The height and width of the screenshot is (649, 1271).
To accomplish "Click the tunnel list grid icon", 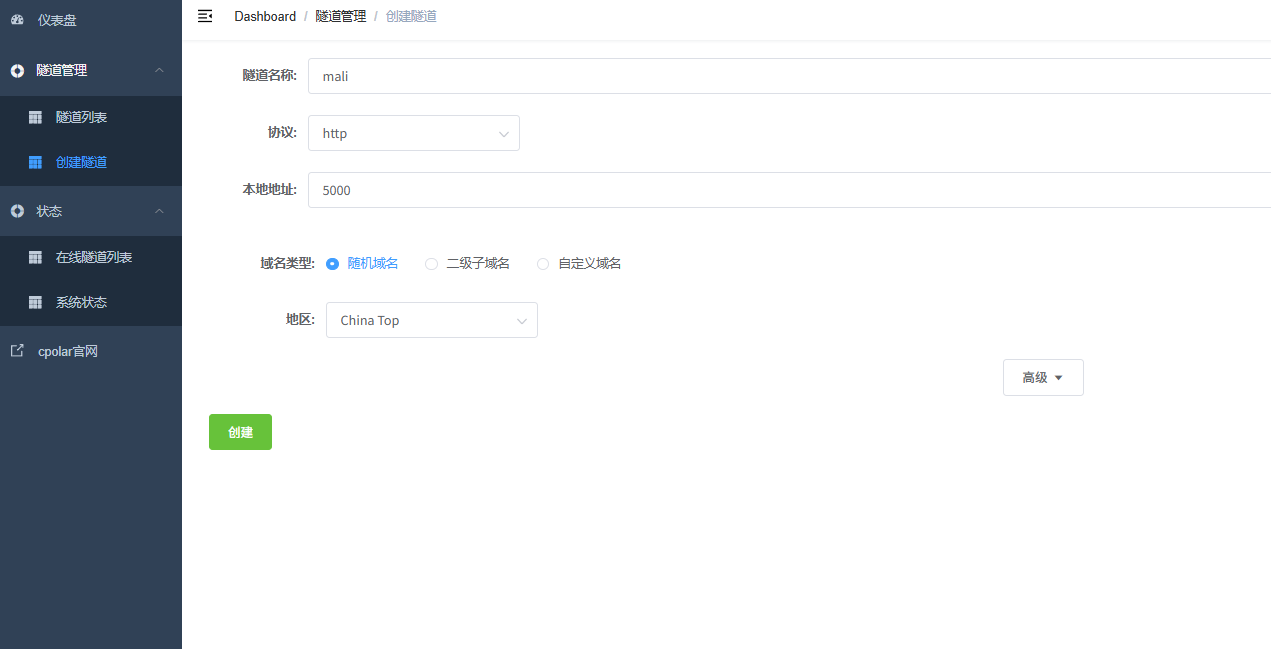I will 35,117.
